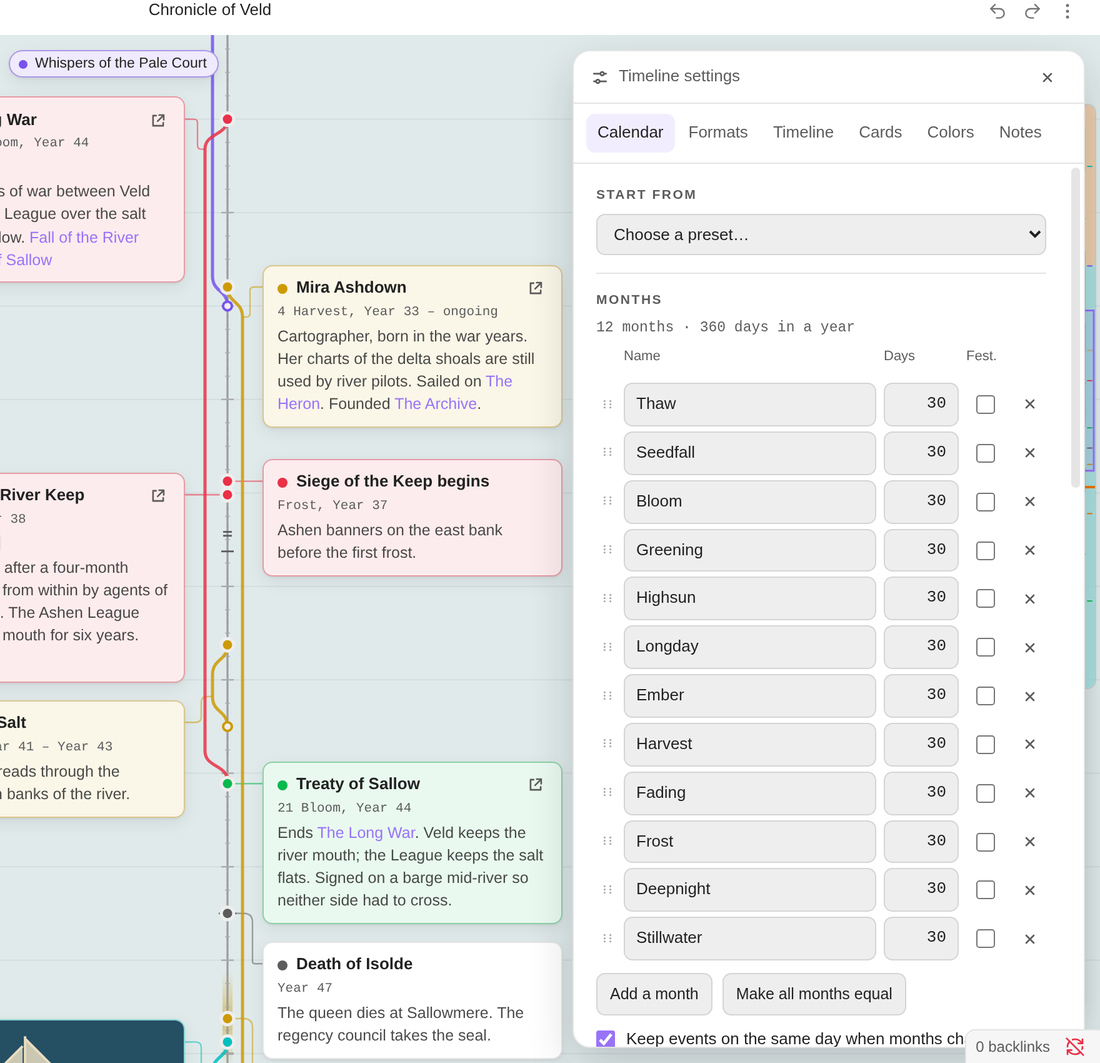Check the Deepnight festival box
This screenshot has width=1100, height=1063.
click(x=986, y=890)
